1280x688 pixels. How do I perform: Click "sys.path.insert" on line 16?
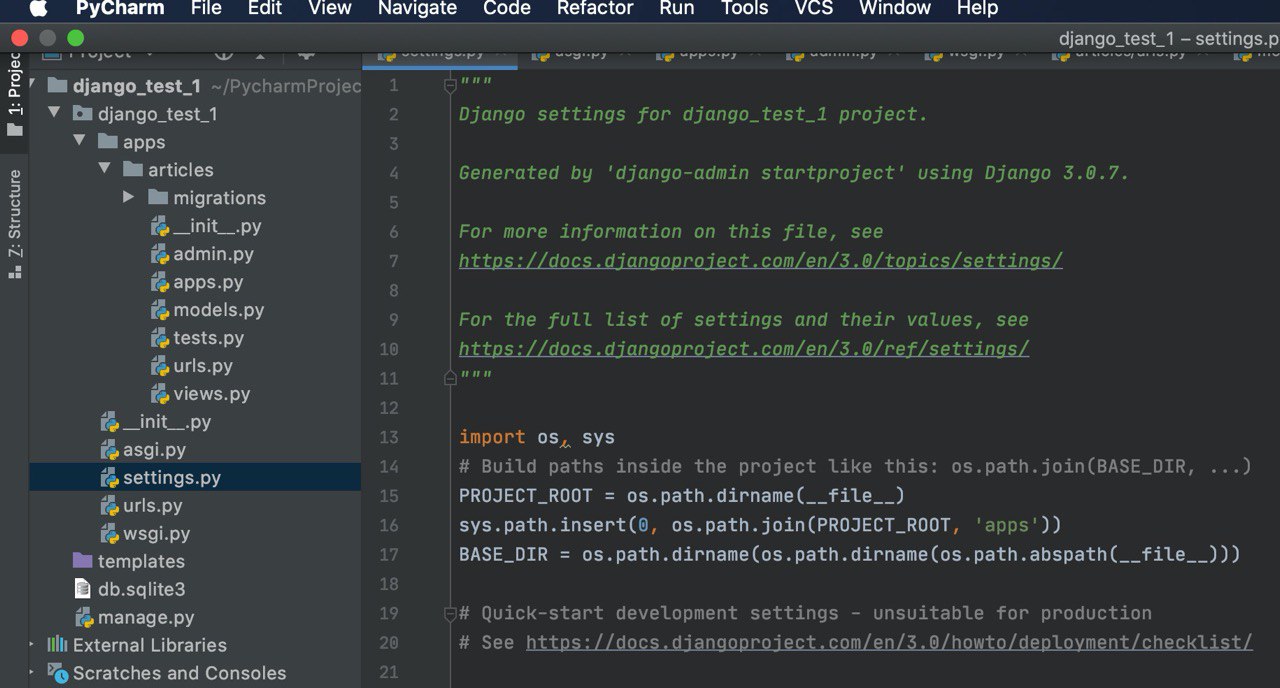543,525
